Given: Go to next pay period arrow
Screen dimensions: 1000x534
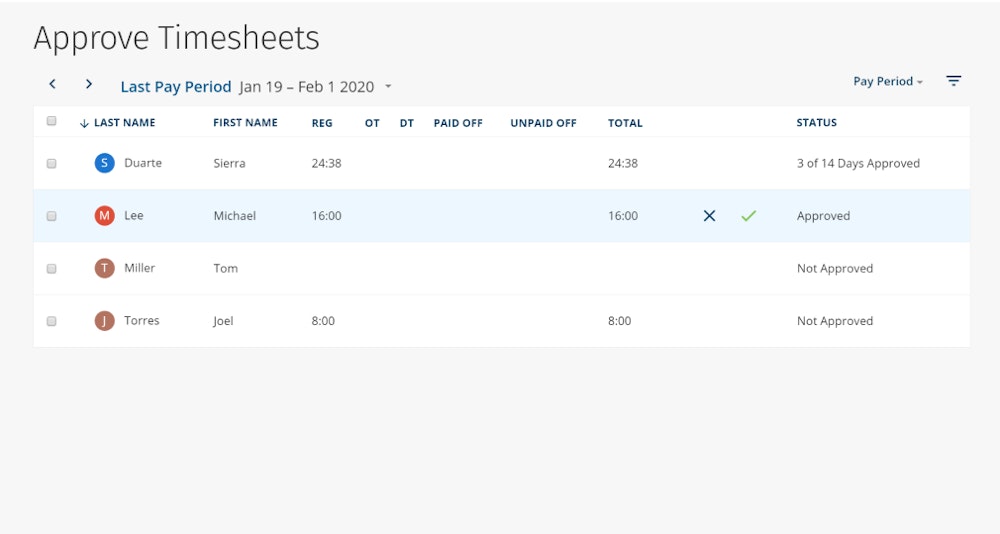Looking at the screenshot, I should coord(89,85).
